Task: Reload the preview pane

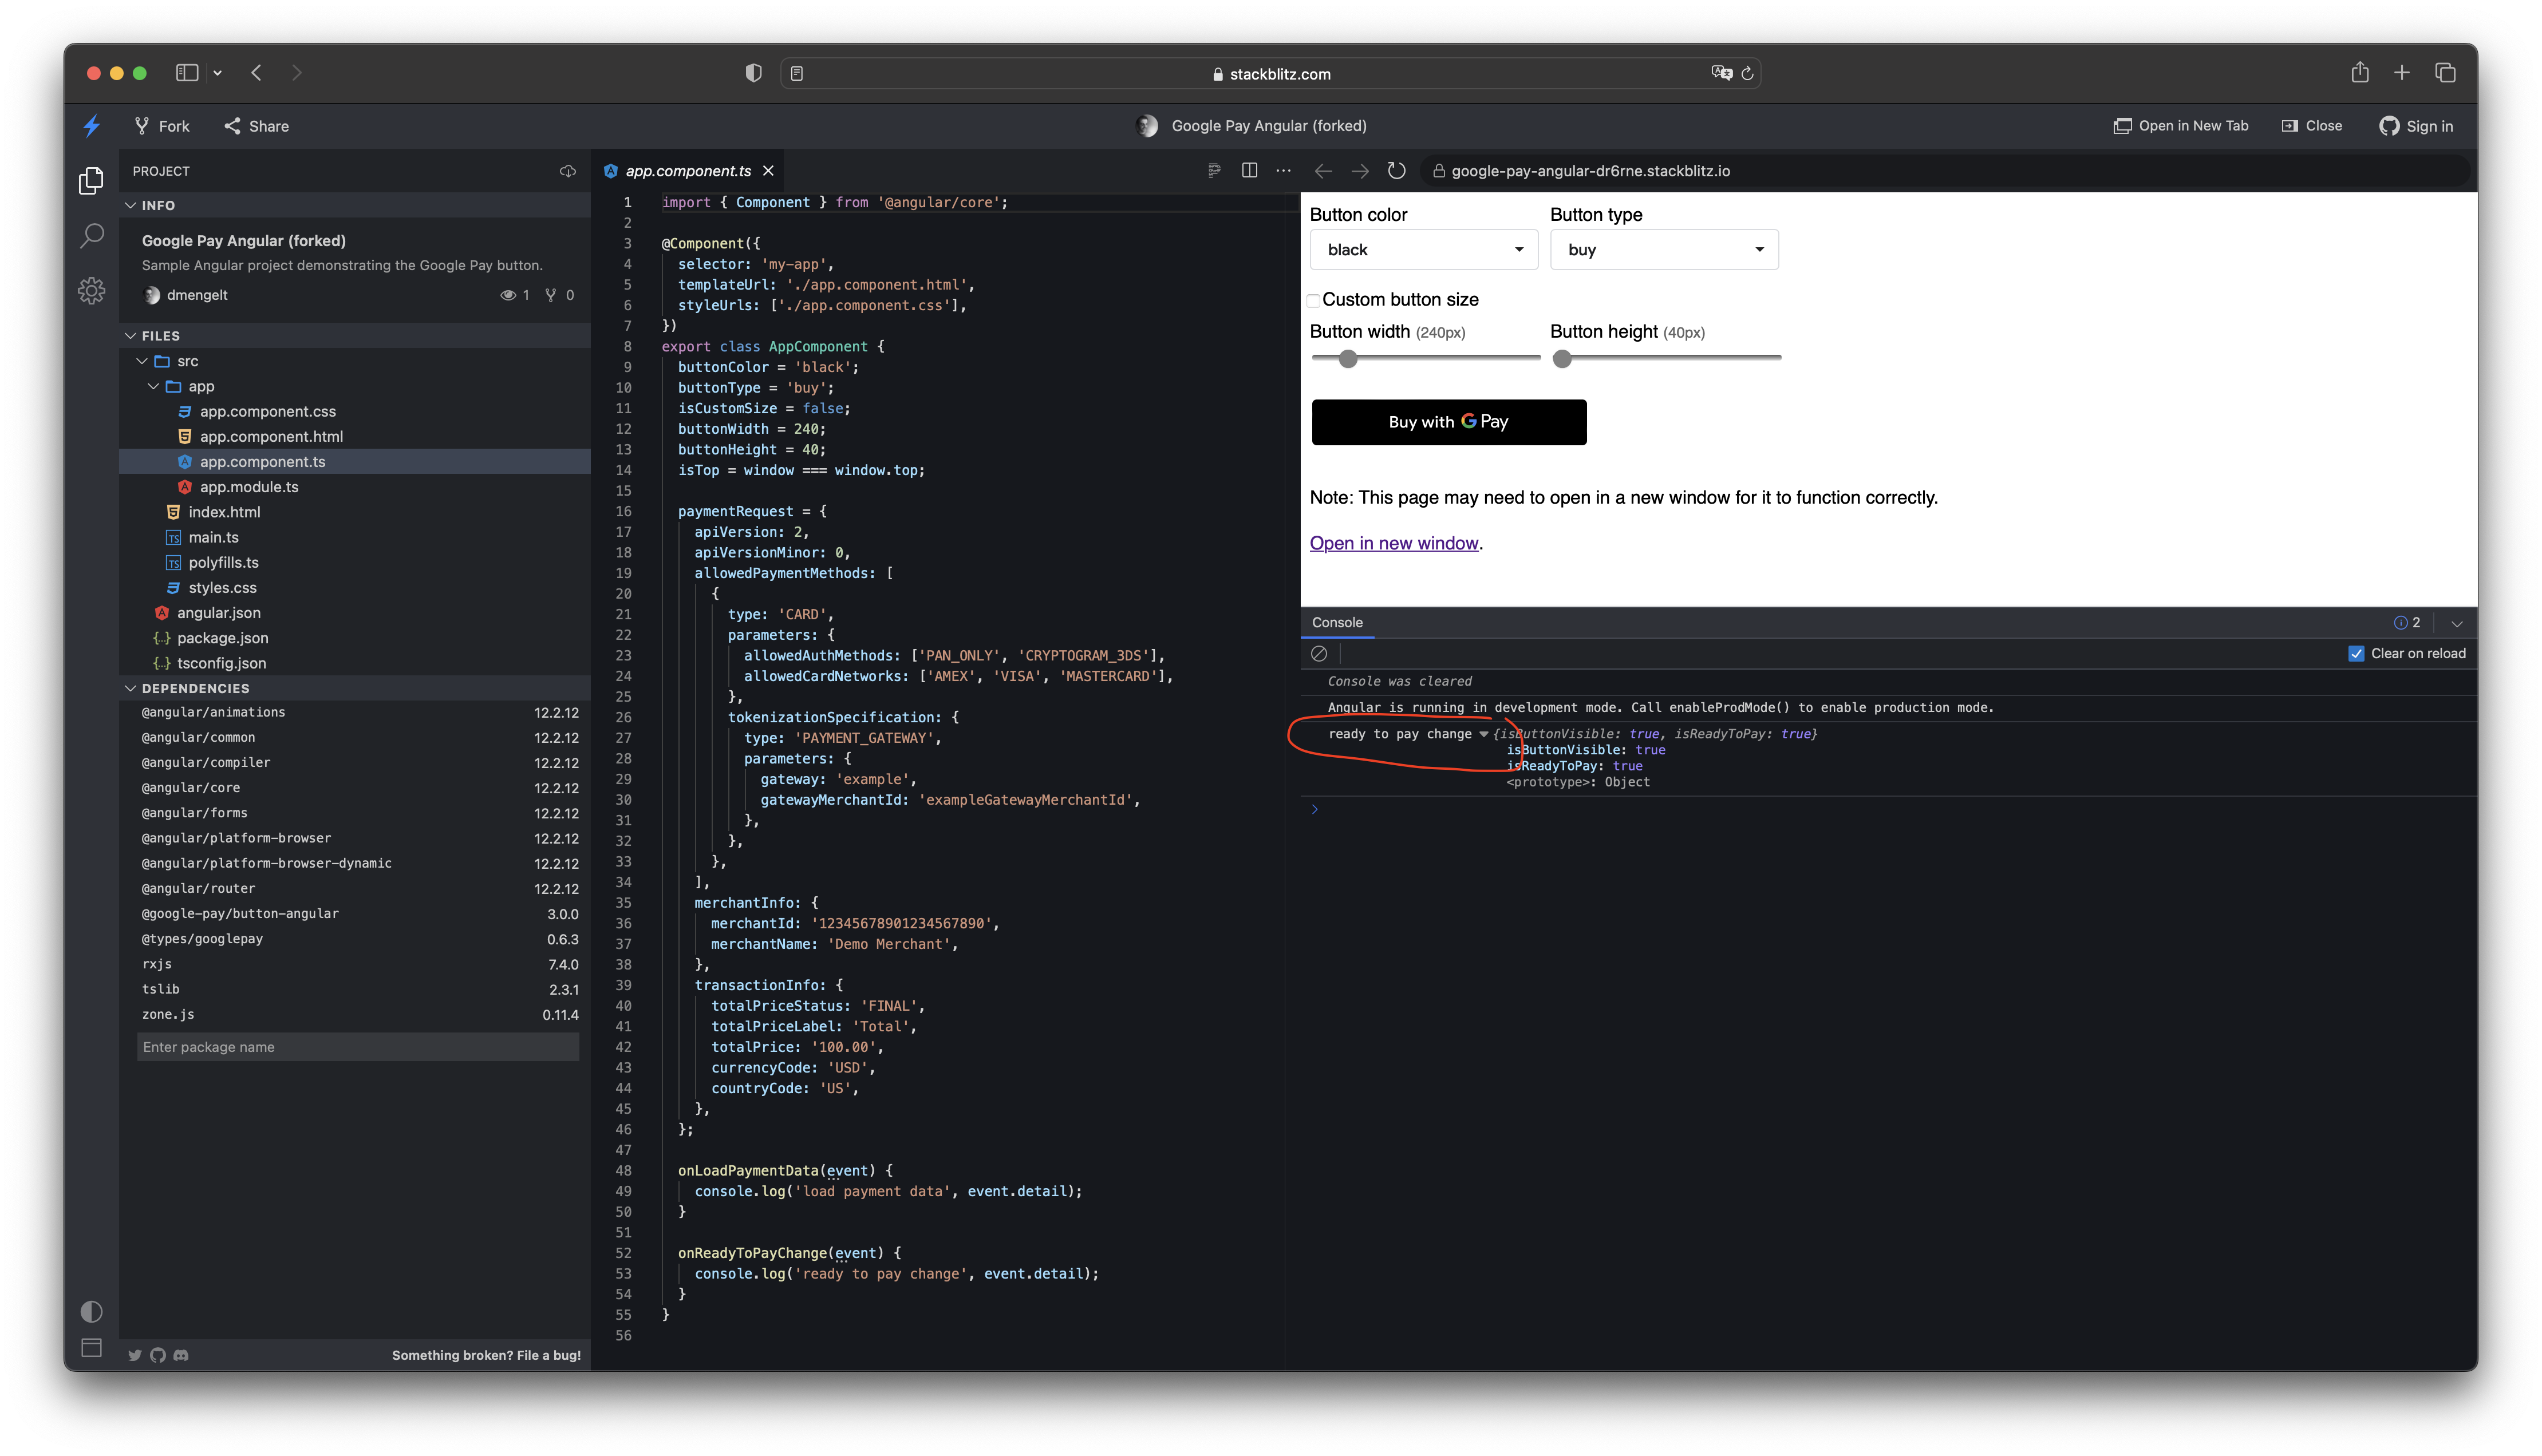Action: tap(1396, 171)
